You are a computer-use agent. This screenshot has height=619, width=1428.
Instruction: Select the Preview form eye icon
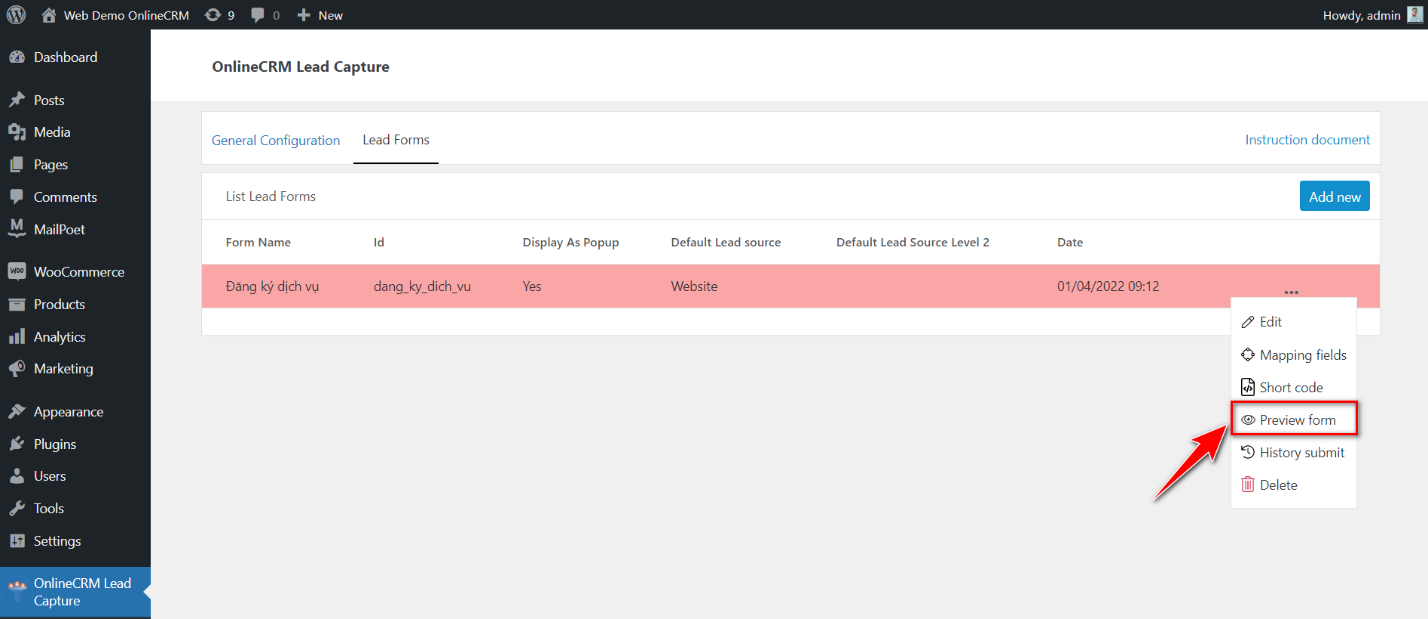[1248, 419]
